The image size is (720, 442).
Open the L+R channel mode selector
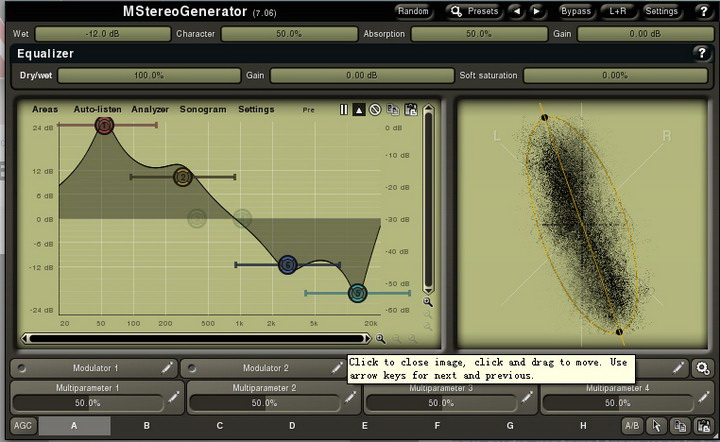(618, 11)
